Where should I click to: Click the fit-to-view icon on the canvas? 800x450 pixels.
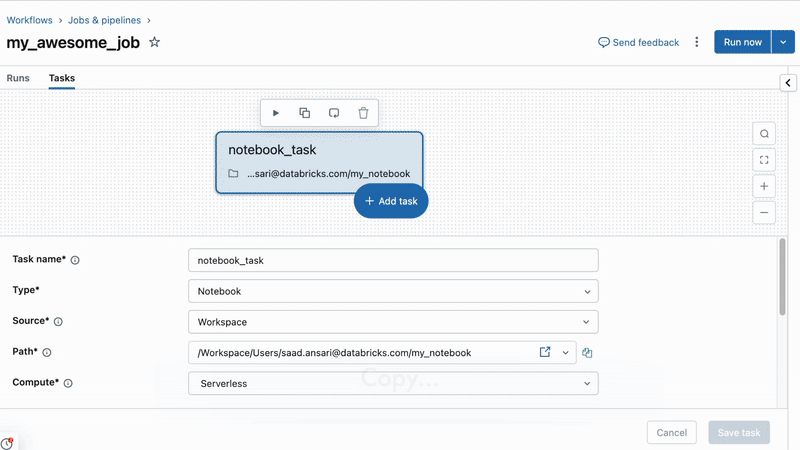tap(764, 160)
